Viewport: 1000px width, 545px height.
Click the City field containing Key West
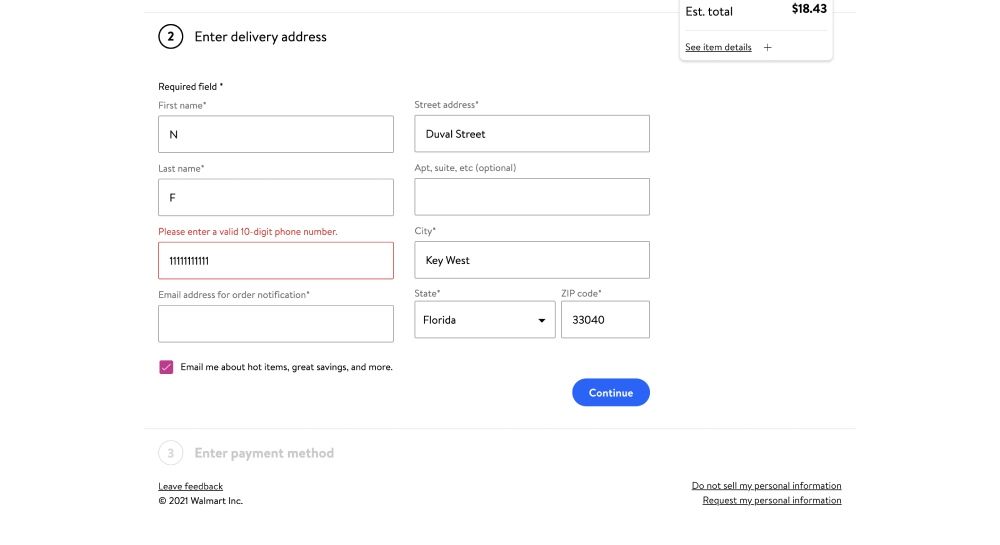[x=532, y=260]
